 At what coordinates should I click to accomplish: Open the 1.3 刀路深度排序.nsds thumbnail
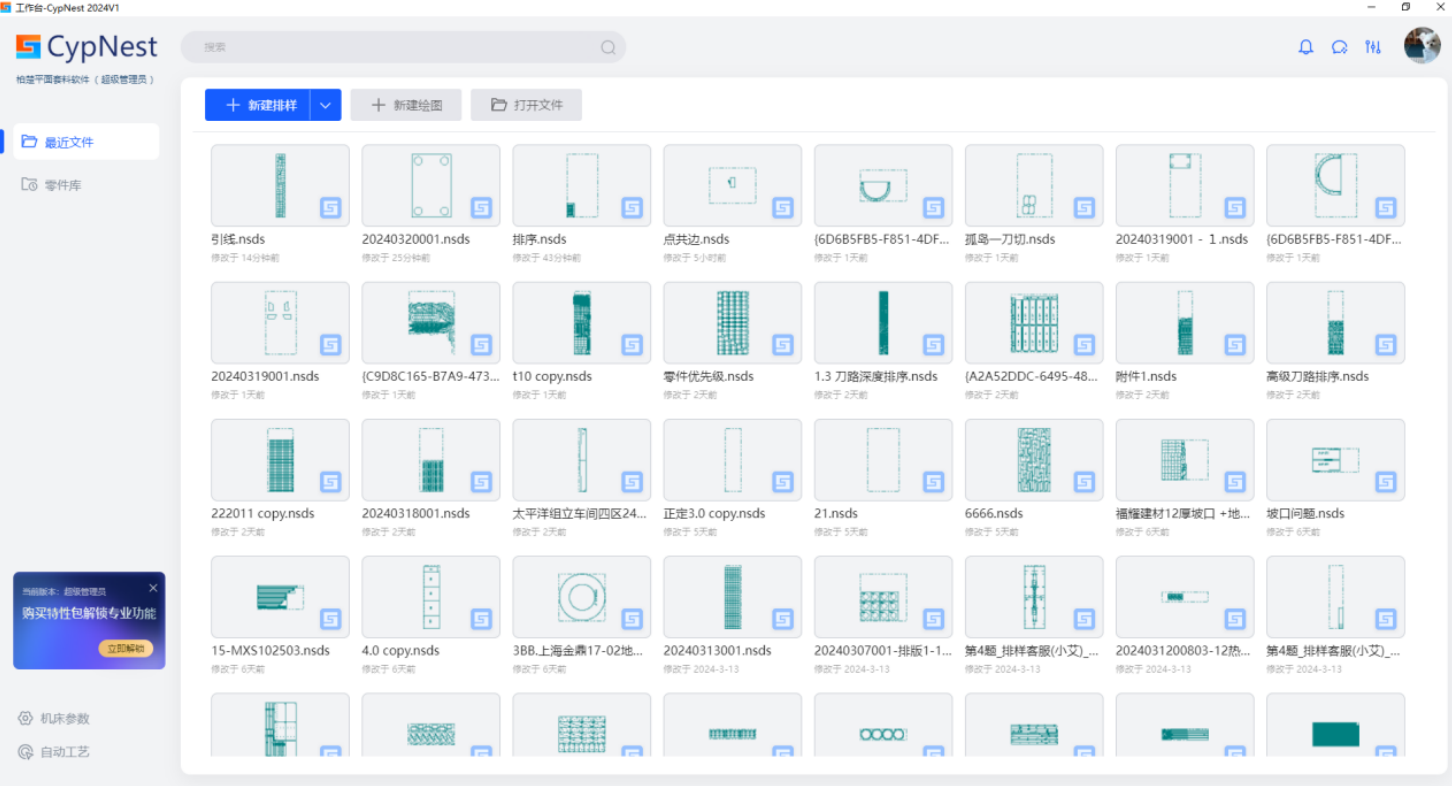pyautogui.click(x=883, y=322)
